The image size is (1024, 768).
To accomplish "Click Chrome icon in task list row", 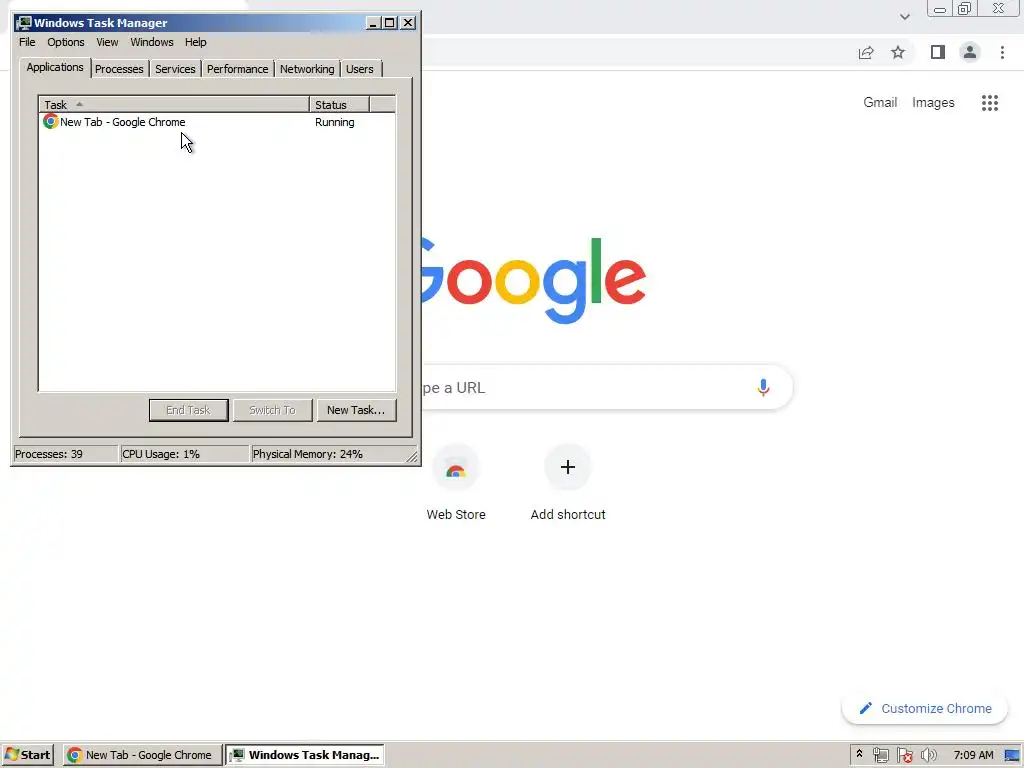I will [x=50, y=121].
